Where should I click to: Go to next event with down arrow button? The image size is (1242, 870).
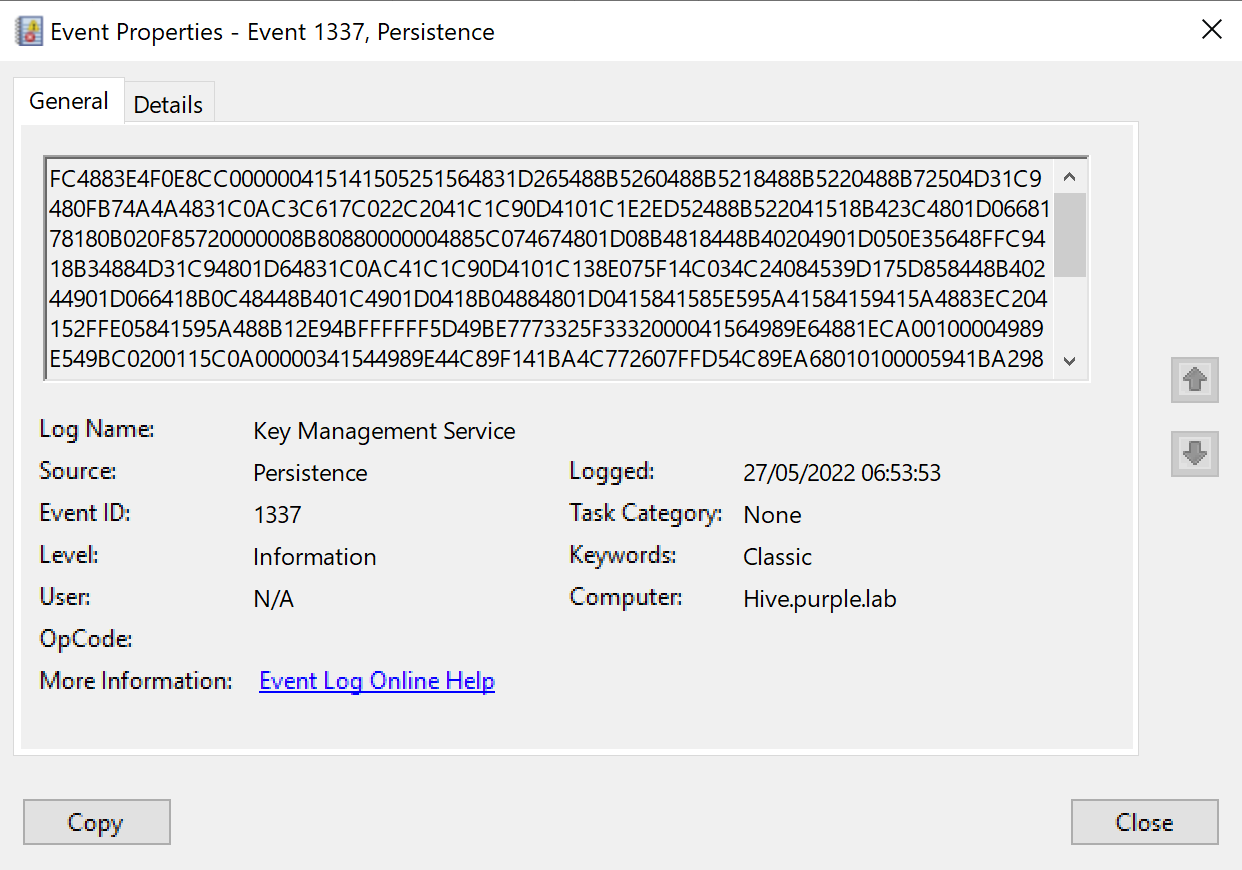point(1194,454)
